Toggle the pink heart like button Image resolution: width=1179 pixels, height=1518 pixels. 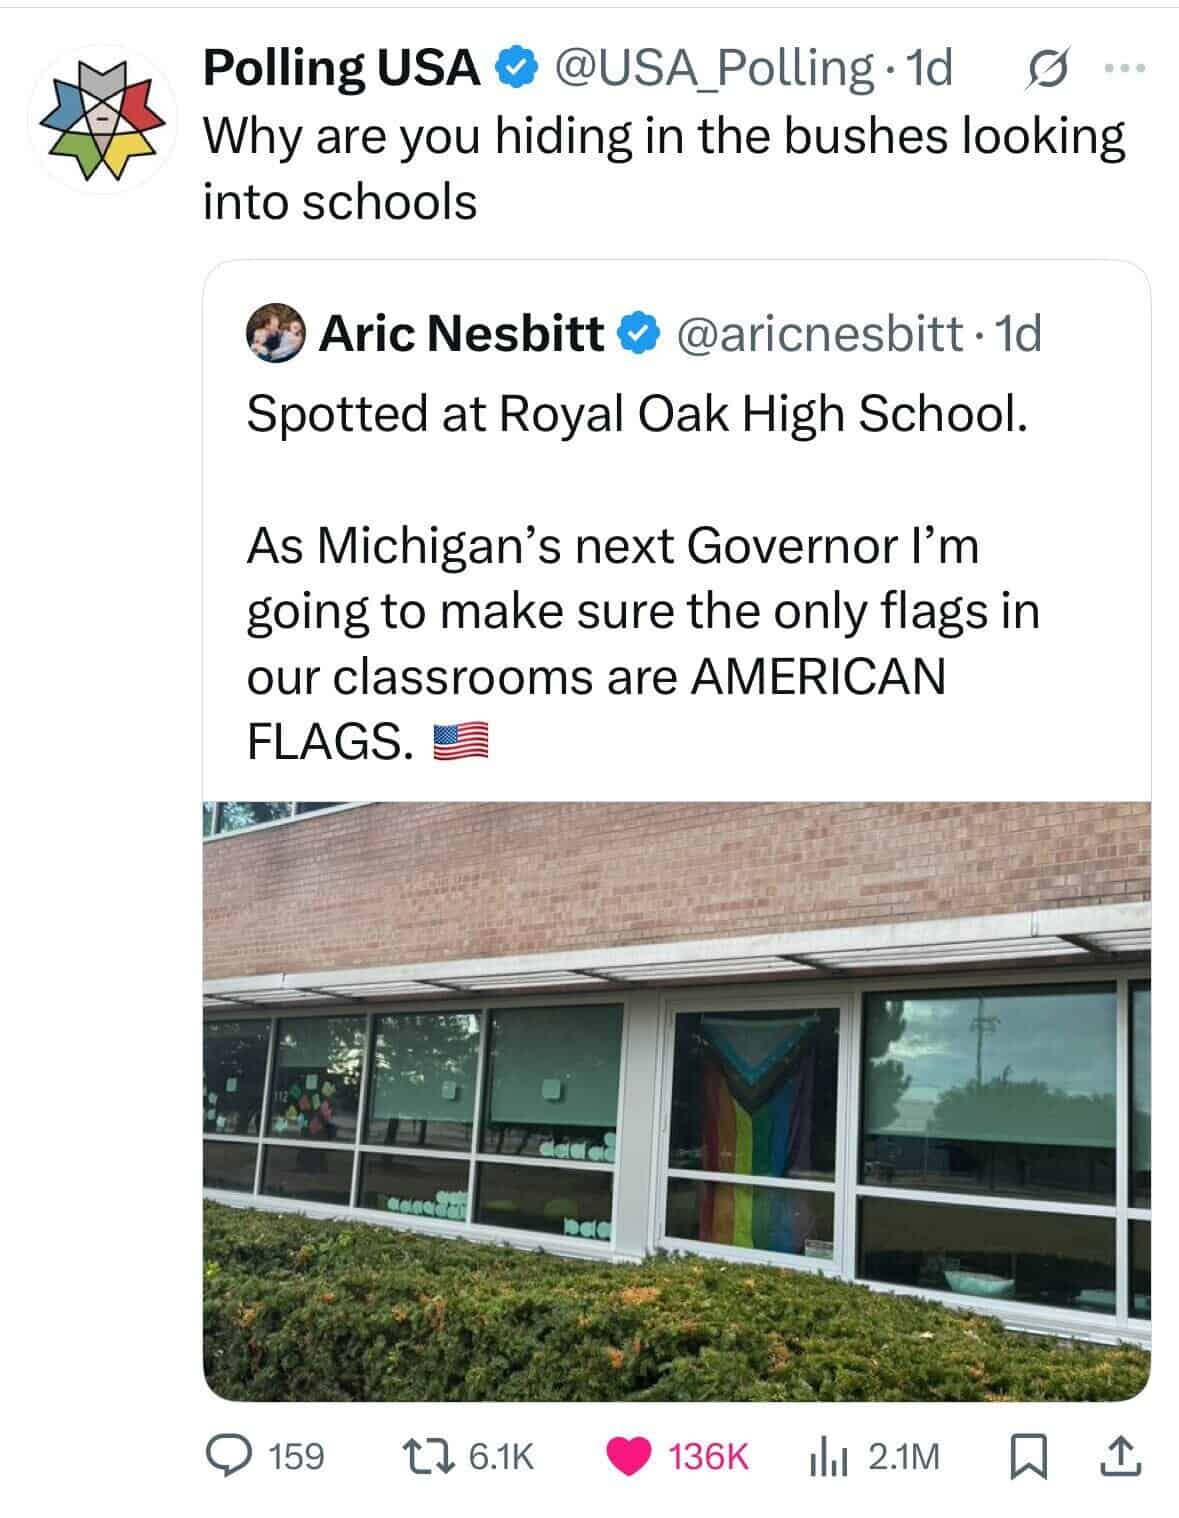(x=631, y=1456)
